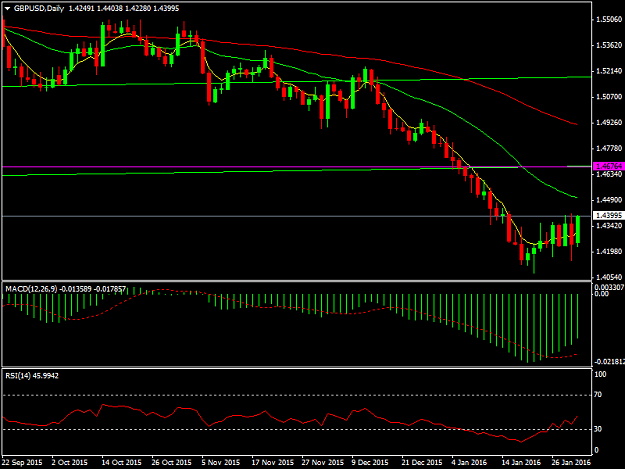This screenshot has height=469, width=625.
Task: Select the 14 Oct 2015 date label
Action: [122, 463]
